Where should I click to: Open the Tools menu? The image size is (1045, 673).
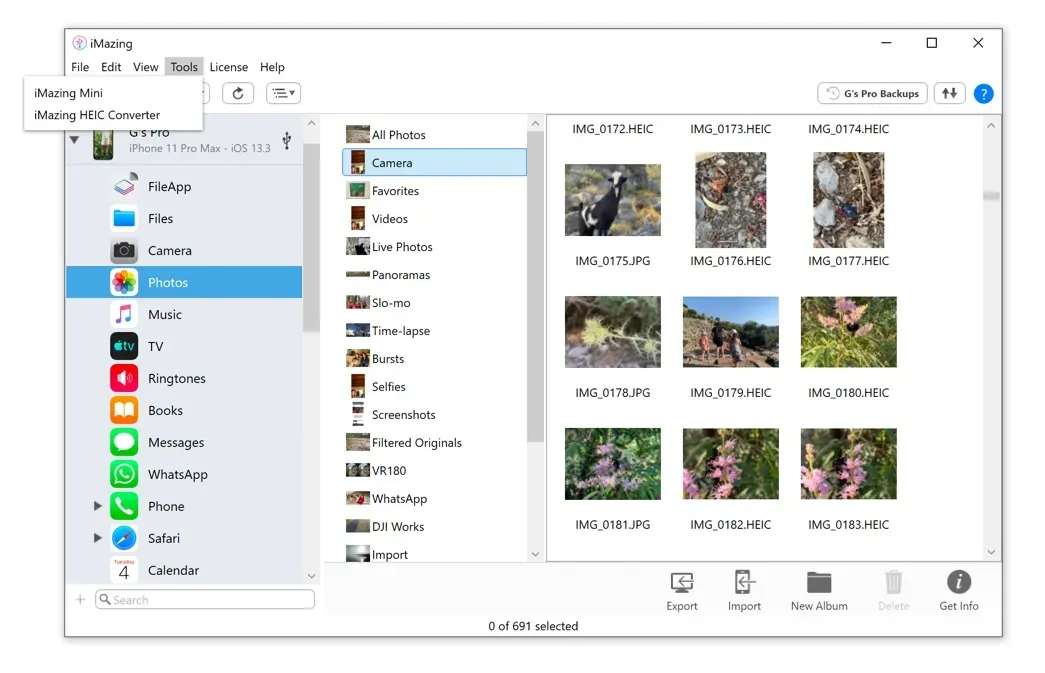coord(184,67)
